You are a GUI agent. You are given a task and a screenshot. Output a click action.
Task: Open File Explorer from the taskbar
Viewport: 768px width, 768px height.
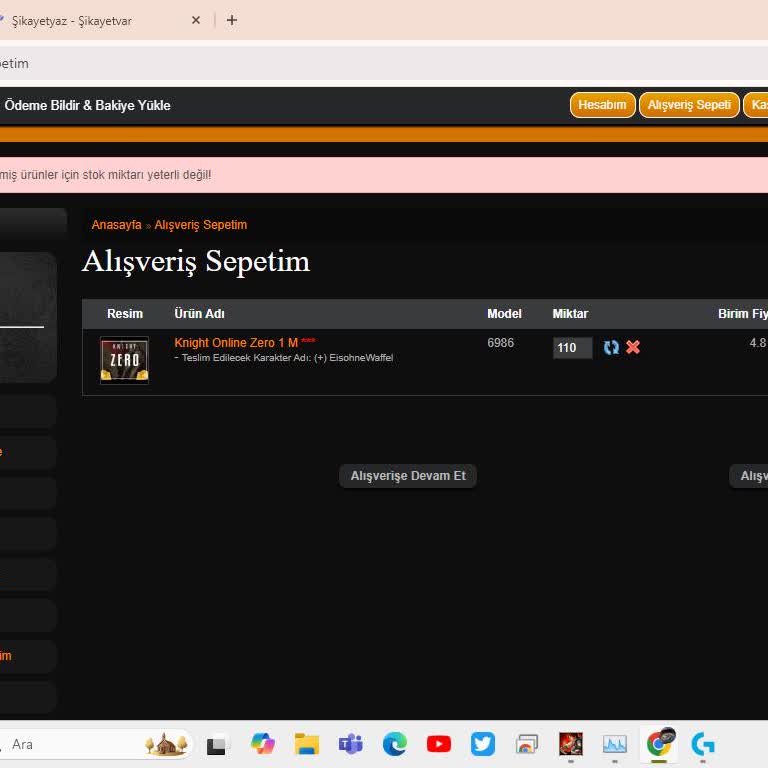[x=307, y=744]
